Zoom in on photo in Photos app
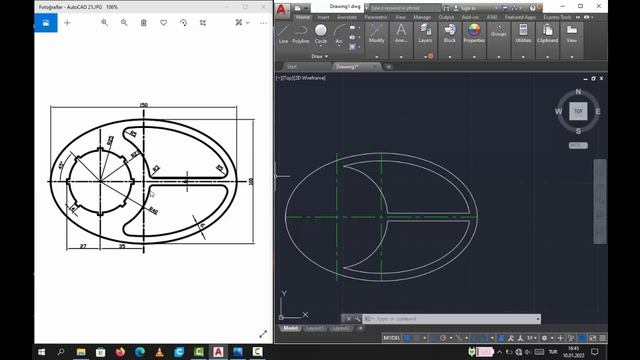 (104, 23)
